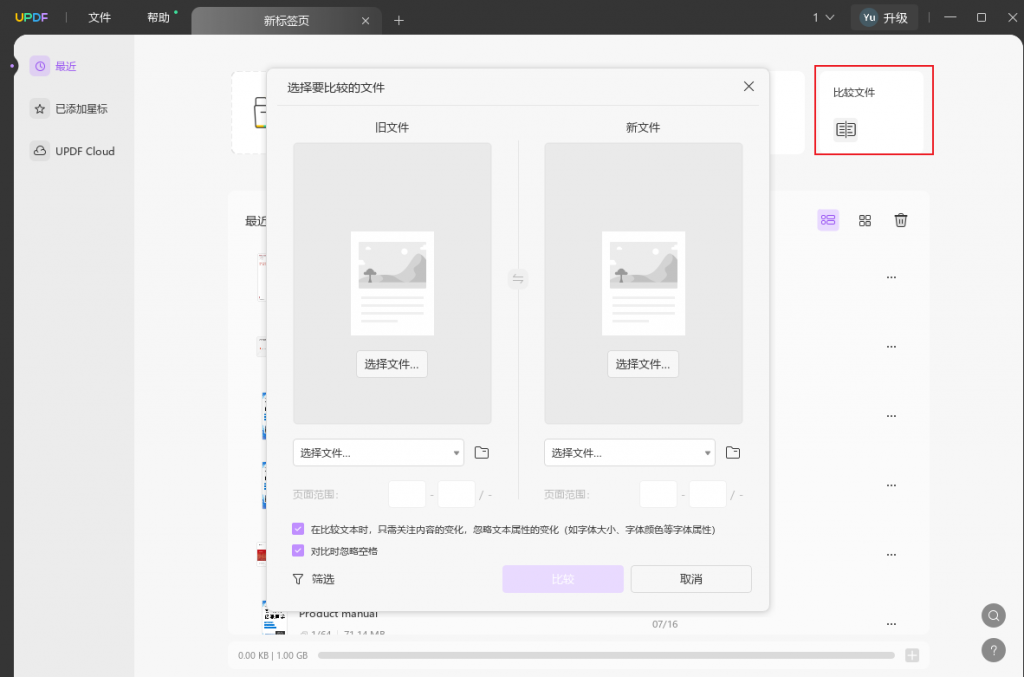This screenshot has height=677, width=1024.
Task: Click the cloud storage usage bar
Action: [x=606, y=655]
